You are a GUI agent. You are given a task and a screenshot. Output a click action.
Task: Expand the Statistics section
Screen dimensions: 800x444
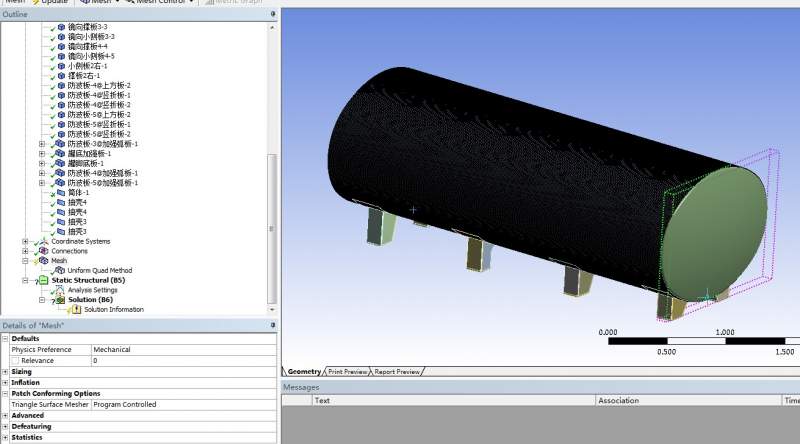(5, 437)
